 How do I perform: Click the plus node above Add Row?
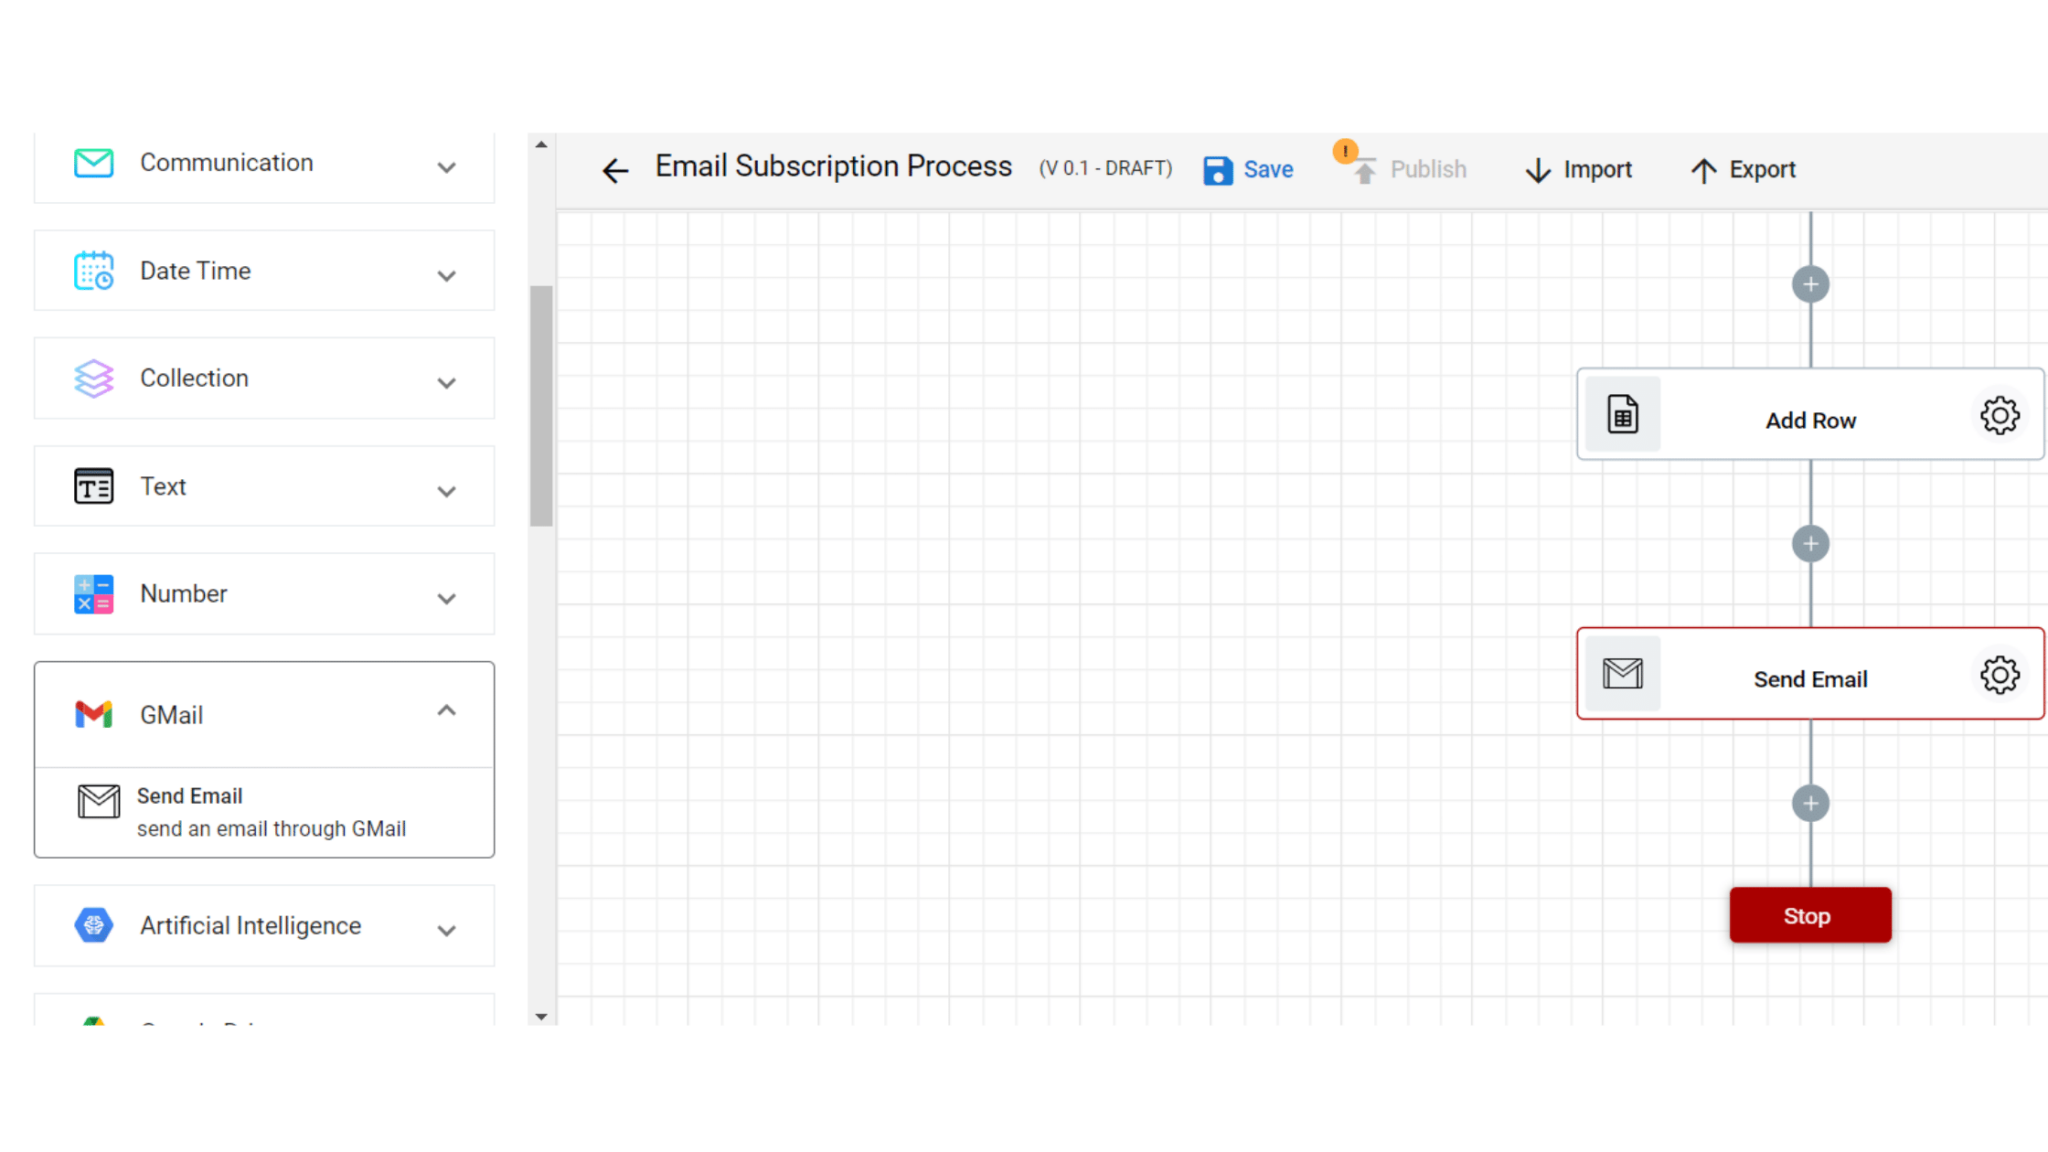click(x=1811, y=285)
